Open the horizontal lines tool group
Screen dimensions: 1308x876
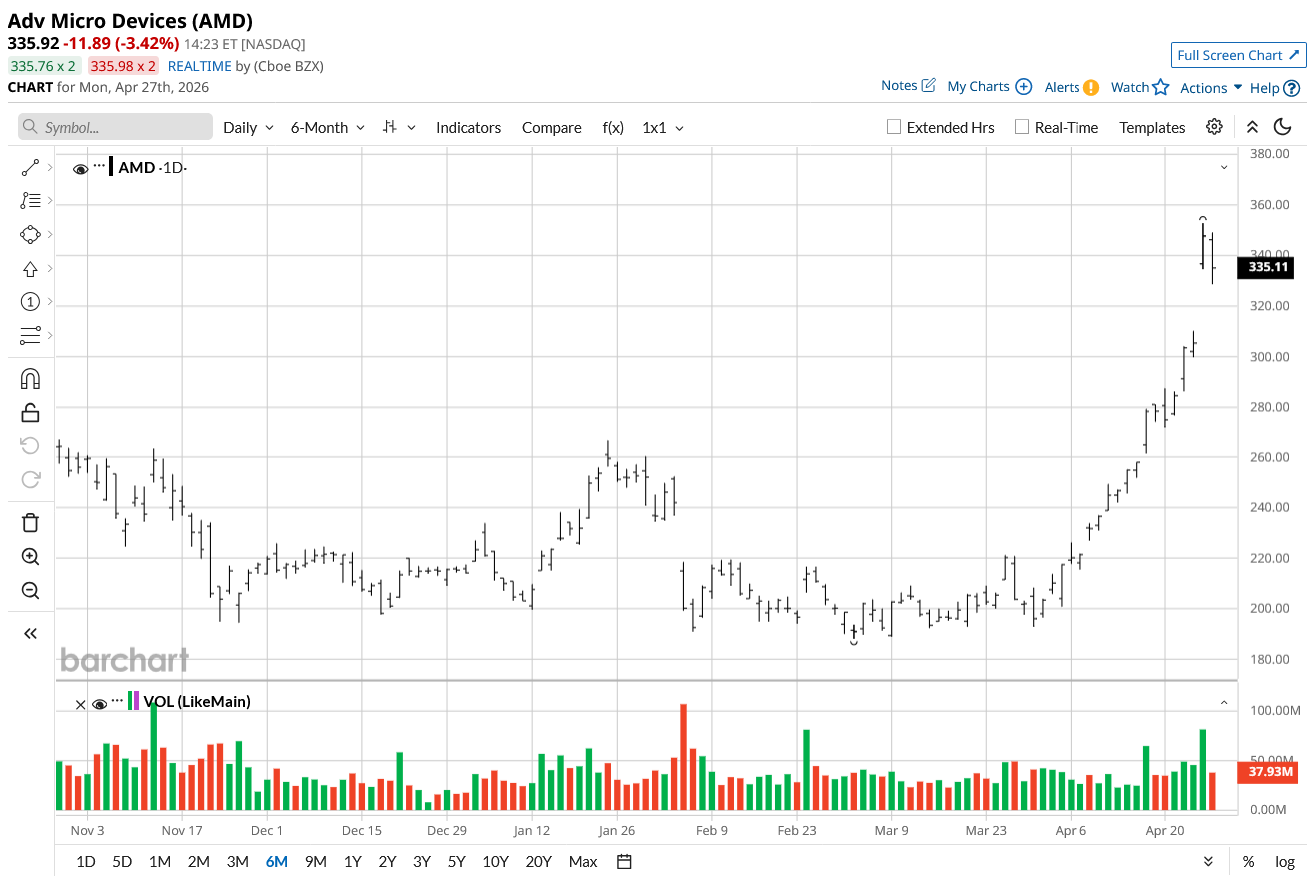[30, 335]
